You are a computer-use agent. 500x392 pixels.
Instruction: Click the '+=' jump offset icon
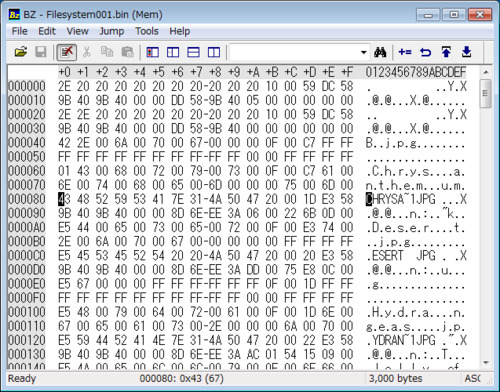[x=405, y=52]
